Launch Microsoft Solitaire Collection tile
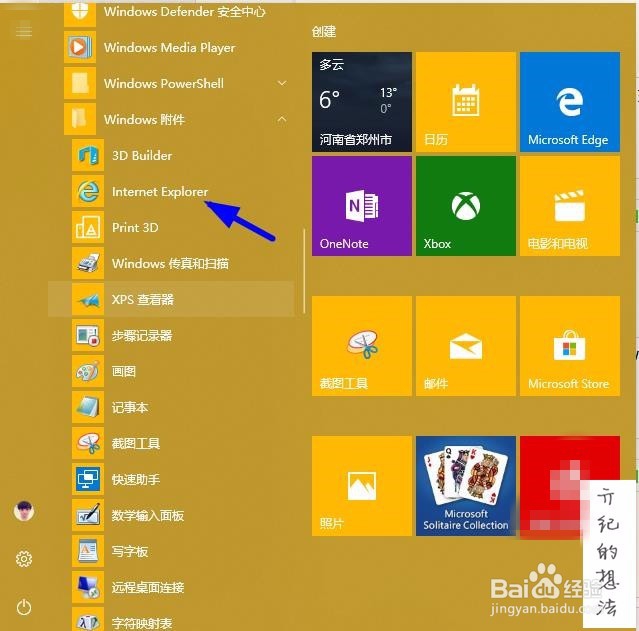Screen dimensions: 639x631 coord(466,486)
